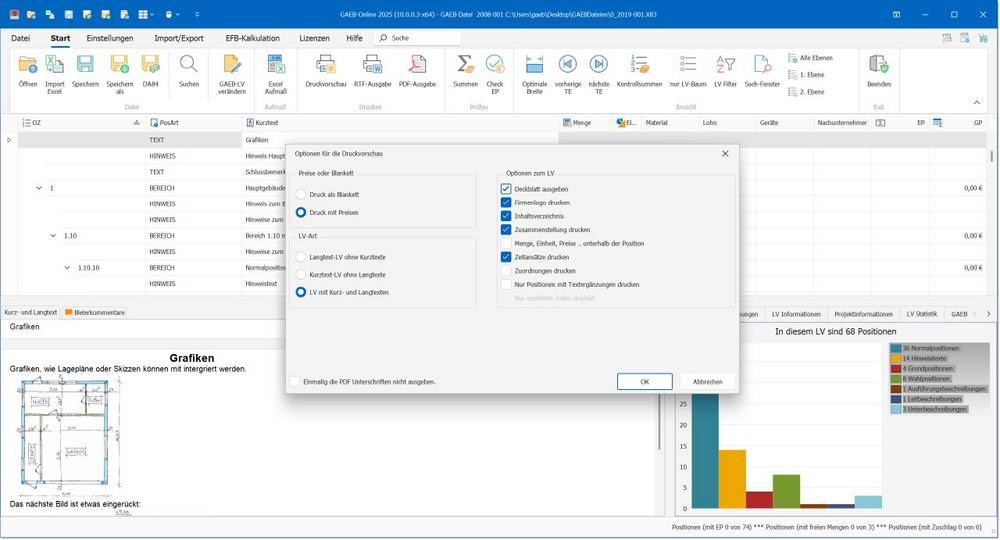Enable Zuordnungen drucken checkbox

(x=506, y=270)
